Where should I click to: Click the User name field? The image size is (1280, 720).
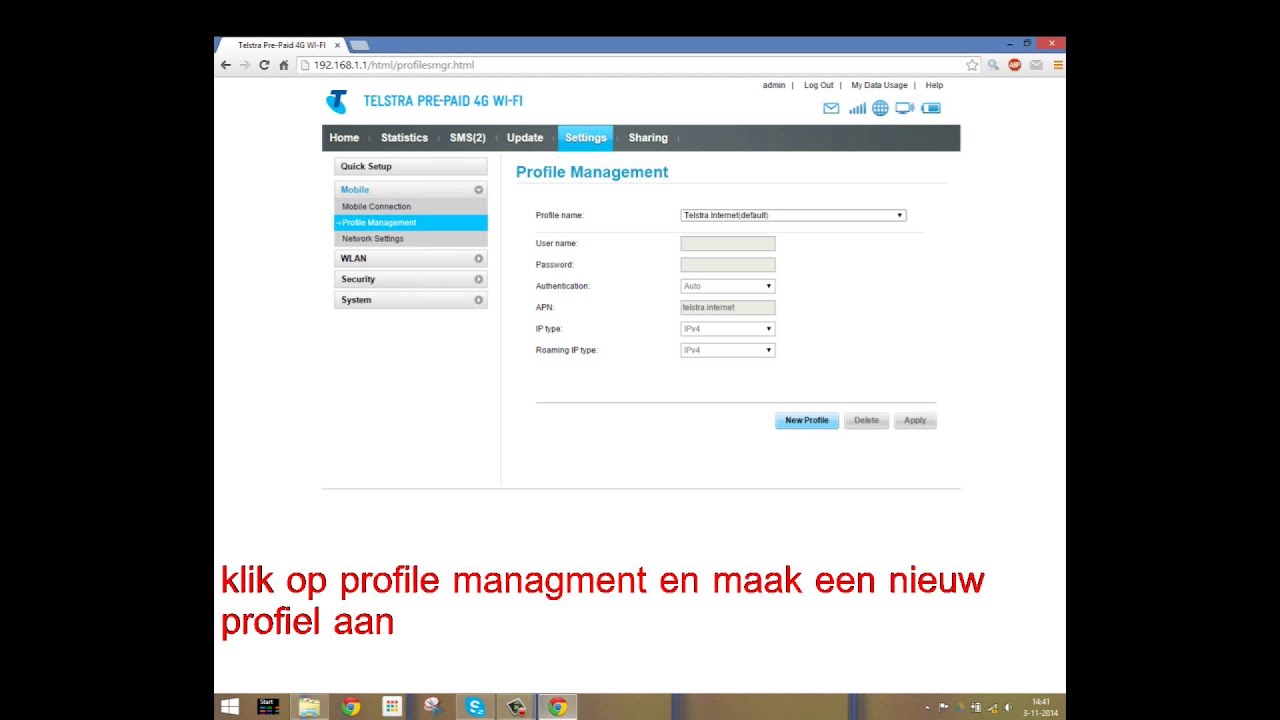point(728,243)
